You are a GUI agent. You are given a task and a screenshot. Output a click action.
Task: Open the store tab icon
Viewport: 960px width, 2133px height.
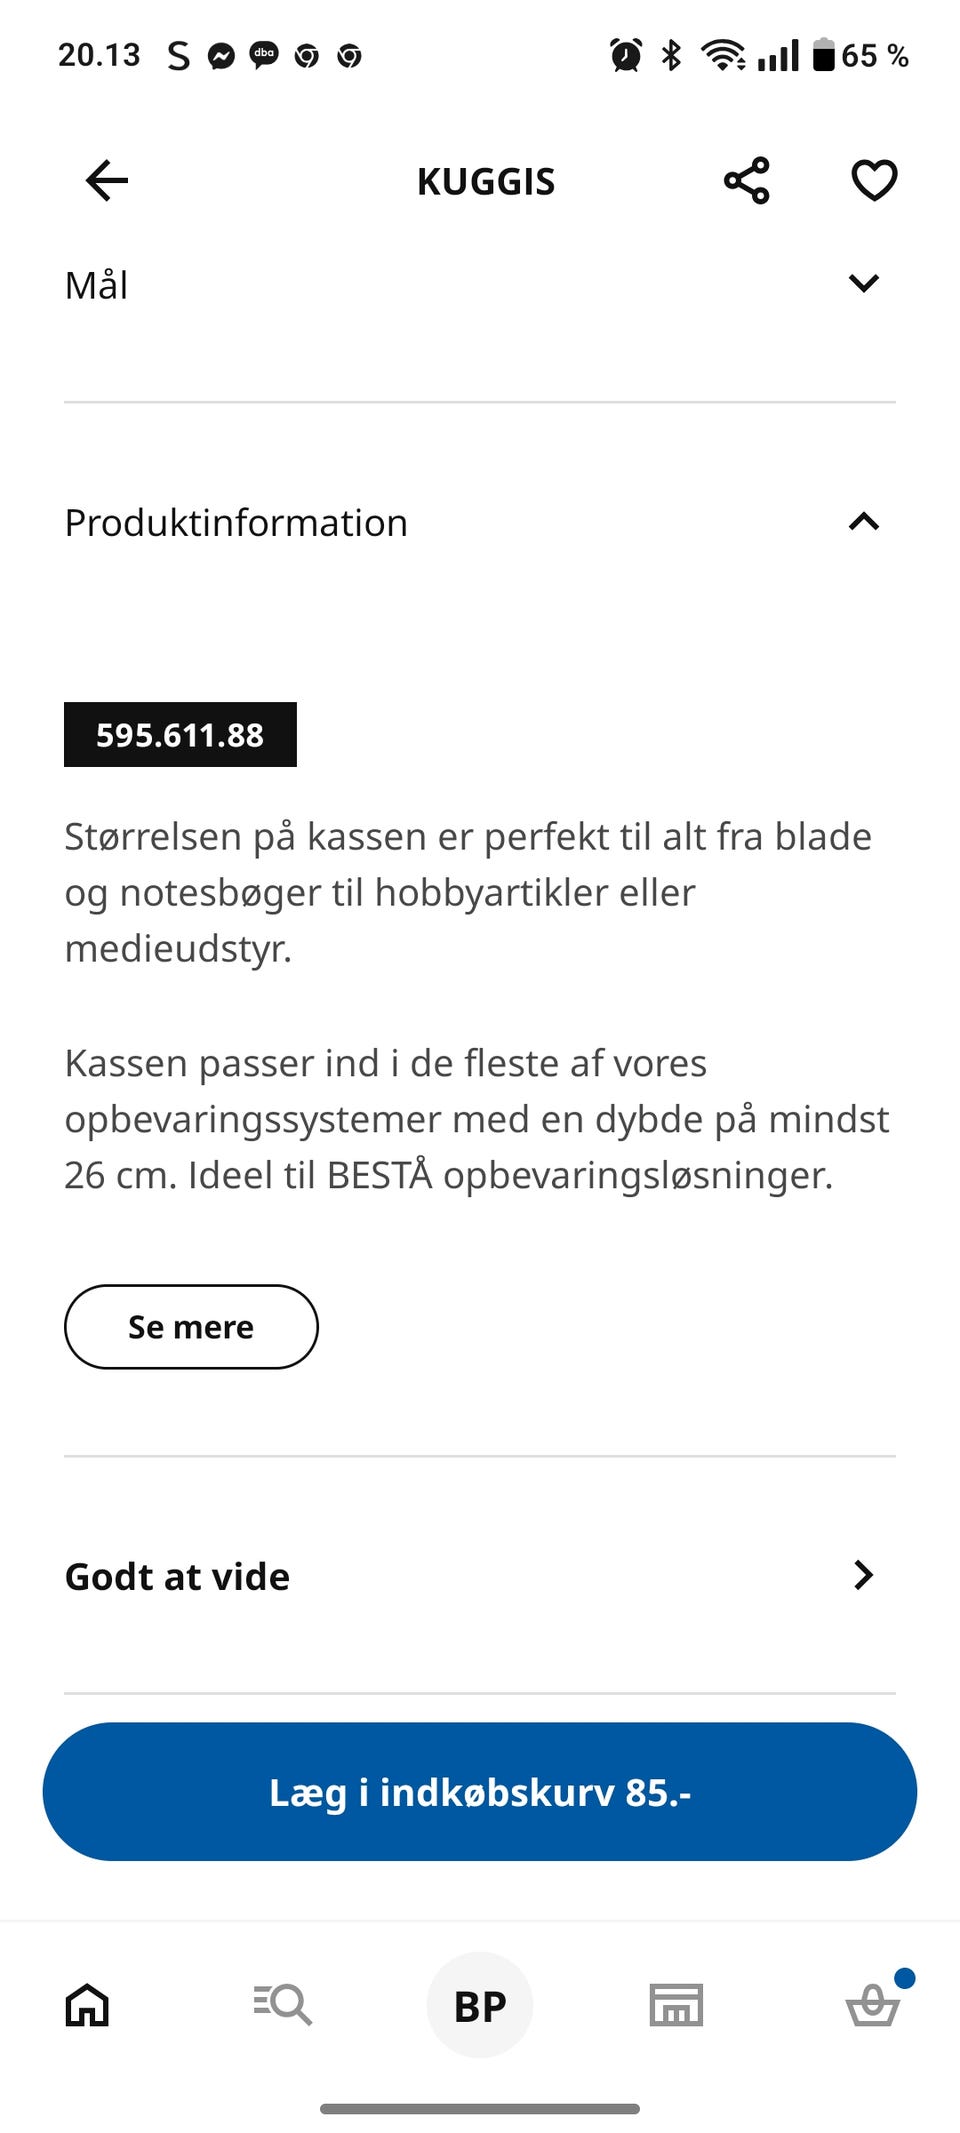tap(676, 2005)
